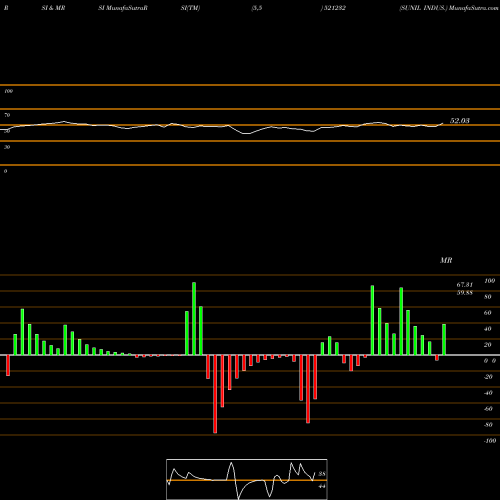This screenshot has height=500, width=500.
Task: Click the -60 label on the MR axis
Action: pyautogui.click(x=488, y=409)
